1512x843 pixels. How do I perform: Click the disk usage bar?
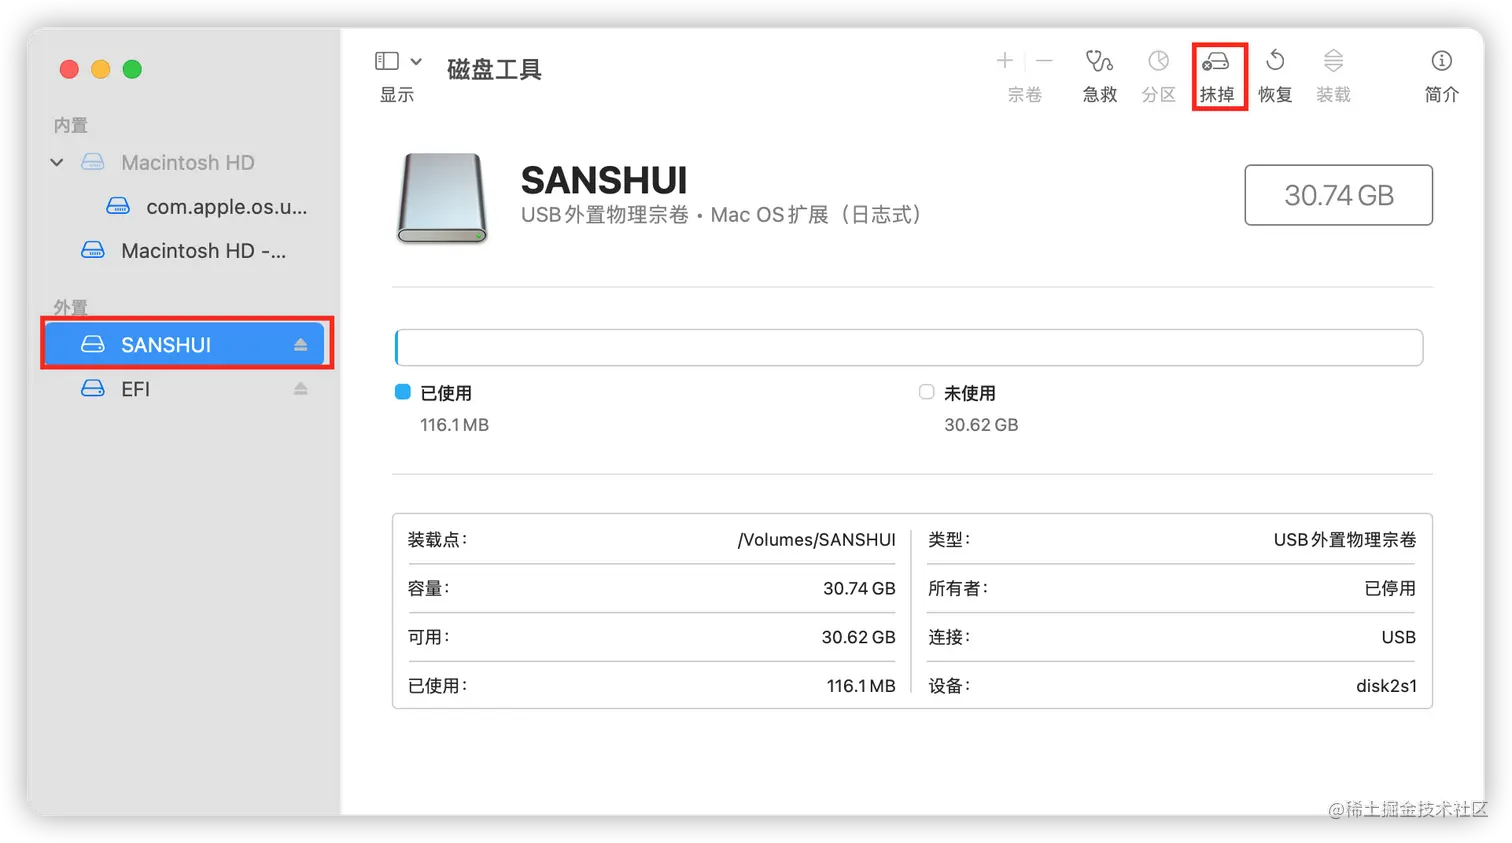pyautogui.click(x=909, y=347)
